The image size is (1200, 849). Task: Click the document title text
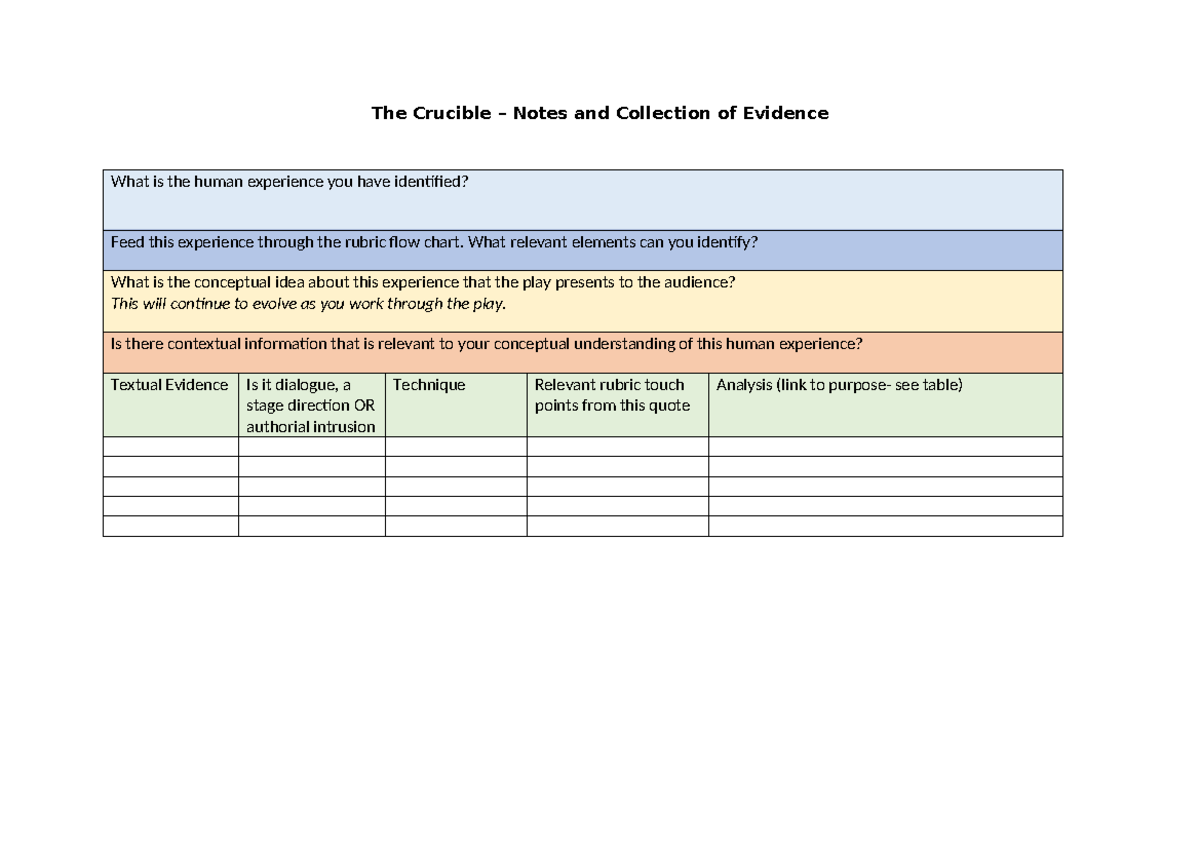point(599,113)
